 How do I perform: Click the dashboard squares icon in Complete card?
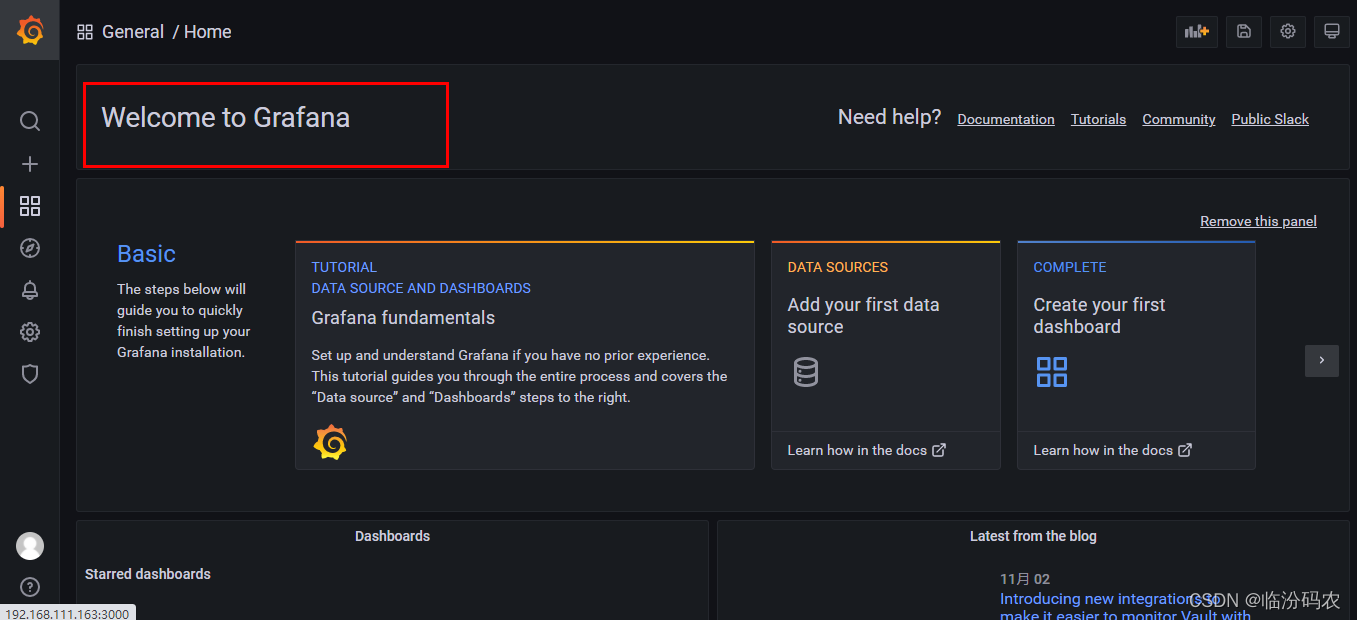[1051, 372]
